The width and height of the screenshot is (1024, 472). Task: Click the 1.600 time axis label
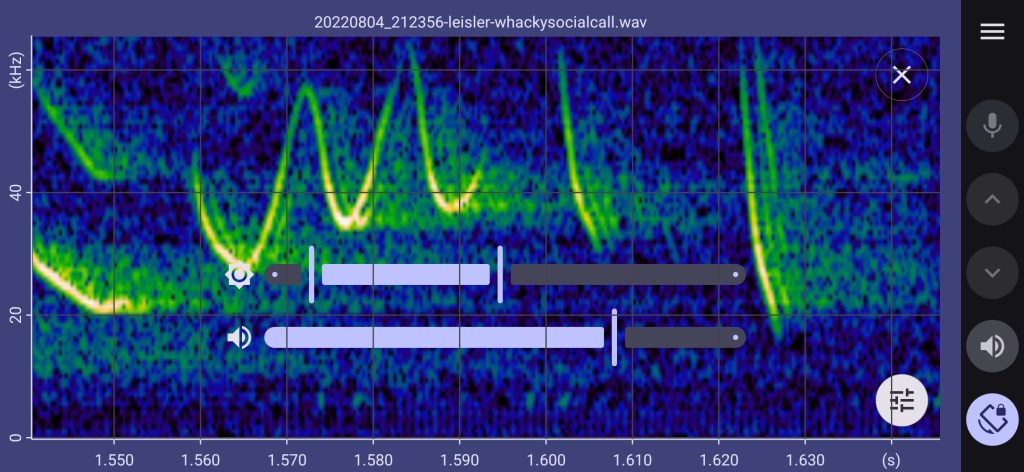pyautogui.click(x=545, y=459)
